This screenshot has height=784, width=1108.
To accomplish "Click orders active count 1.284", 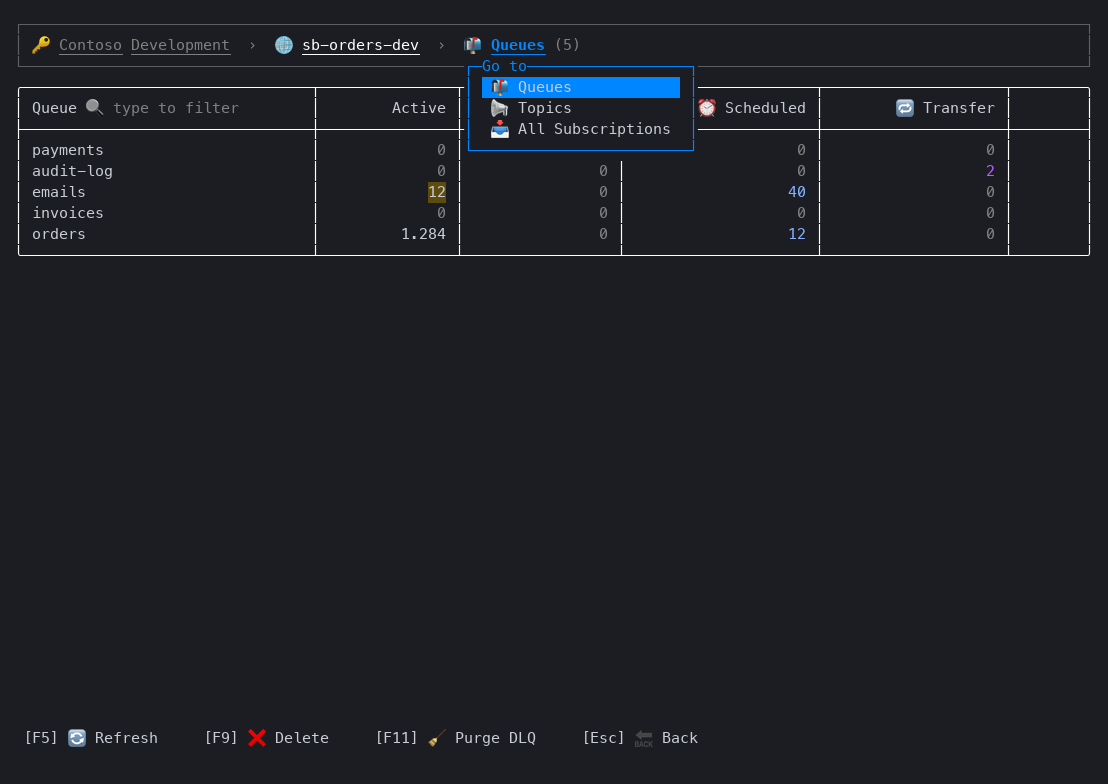I will [423, 234].
